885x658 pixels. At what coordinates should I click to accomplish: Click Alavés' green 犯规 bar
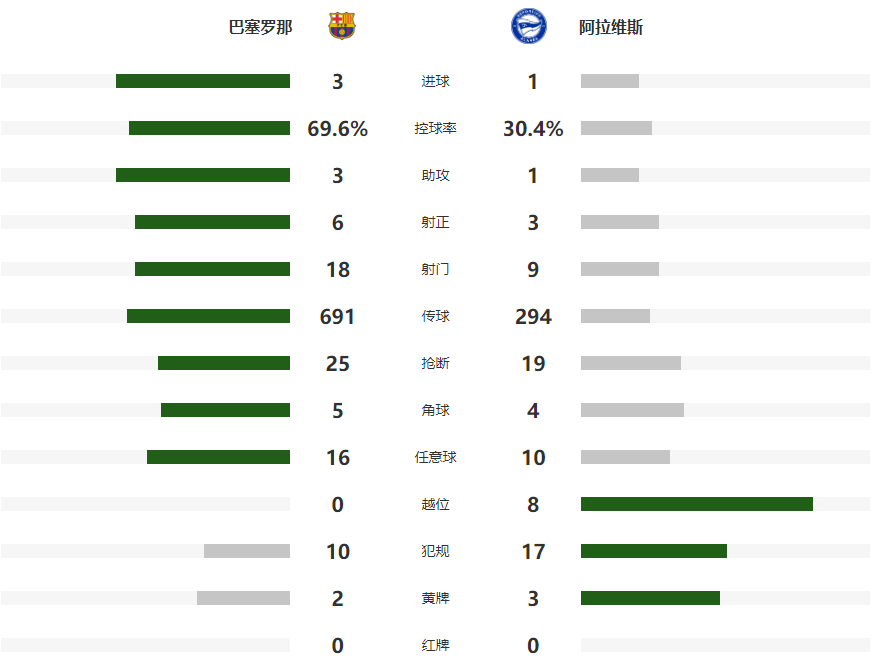click(653, 551)
